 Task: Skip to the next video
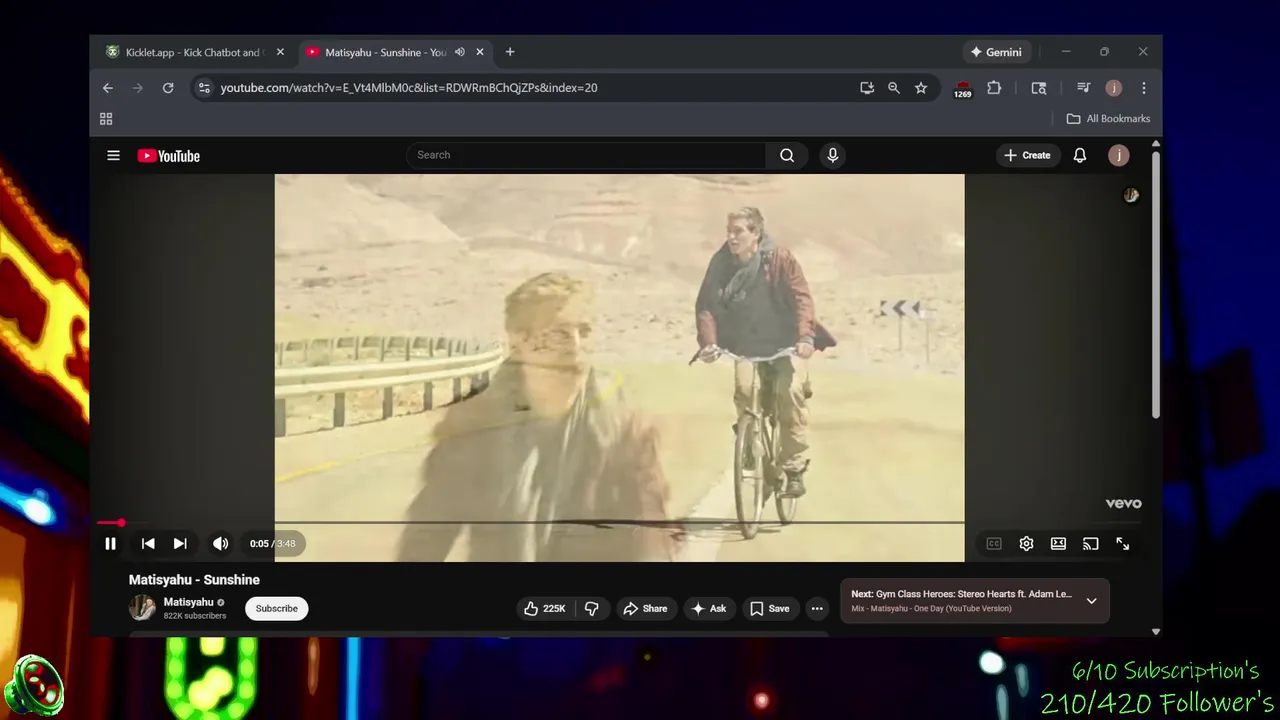pos(180,543)
